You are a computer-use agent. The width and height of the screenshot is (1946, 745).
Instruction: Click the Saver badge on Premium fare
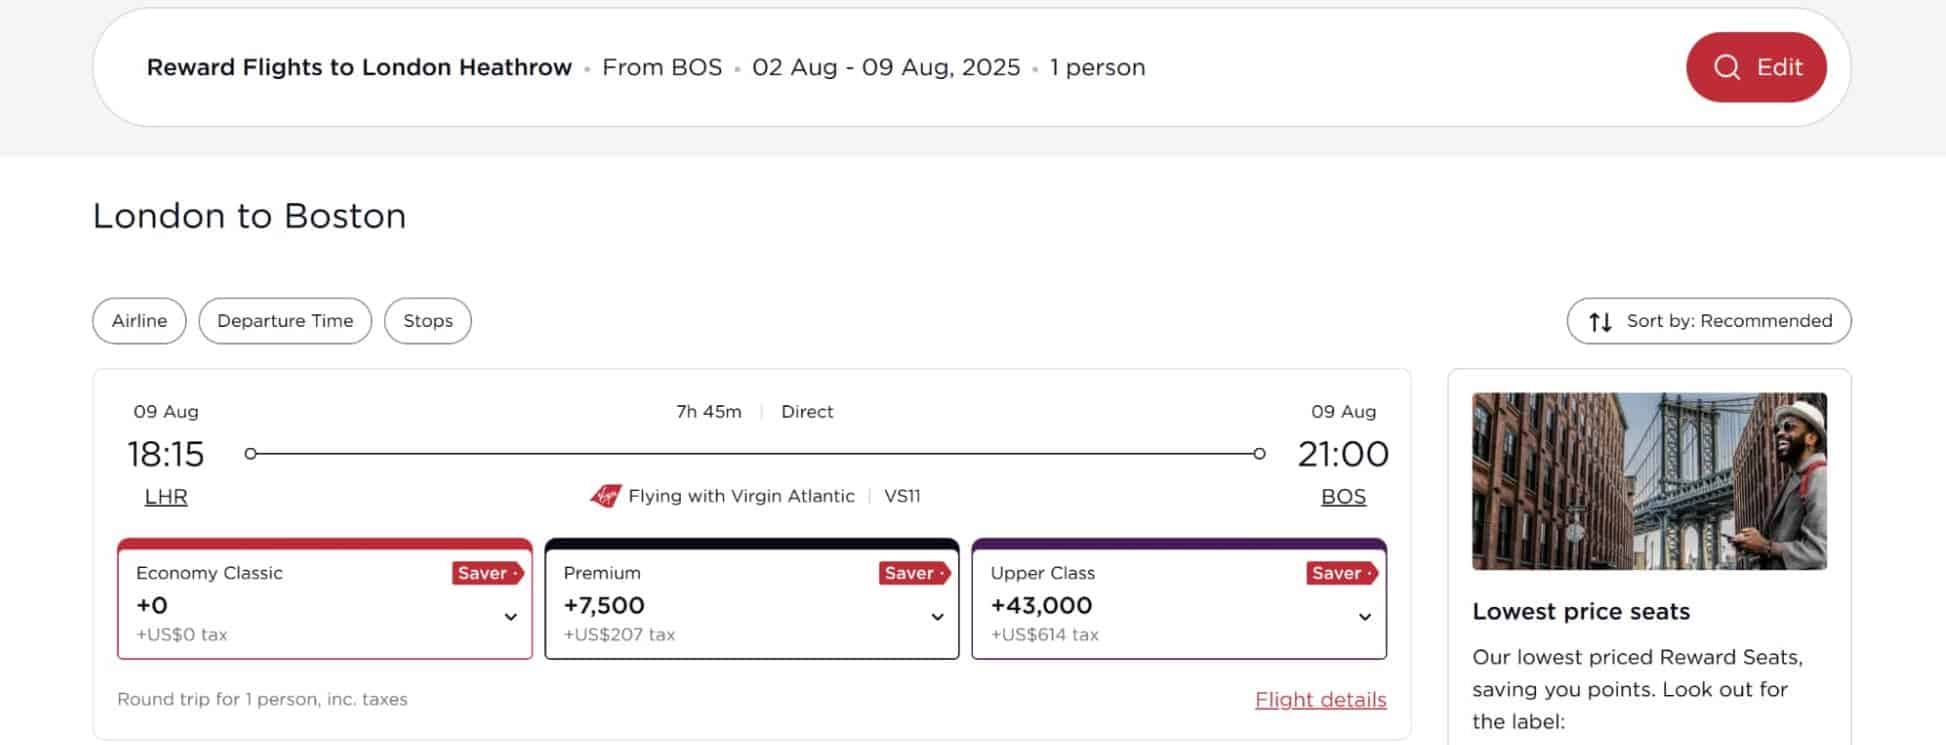coord(912,573)
